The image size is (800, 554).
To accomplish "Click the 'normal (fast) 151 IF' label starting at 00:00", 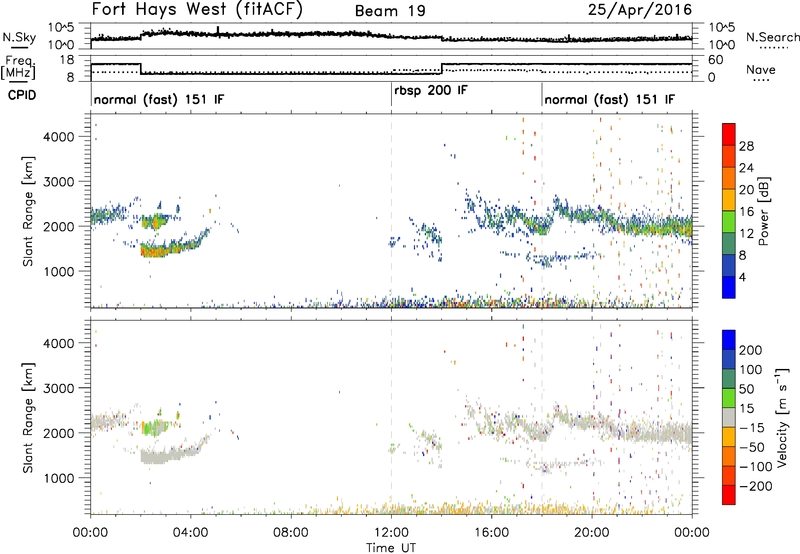I will coord(159,99).
